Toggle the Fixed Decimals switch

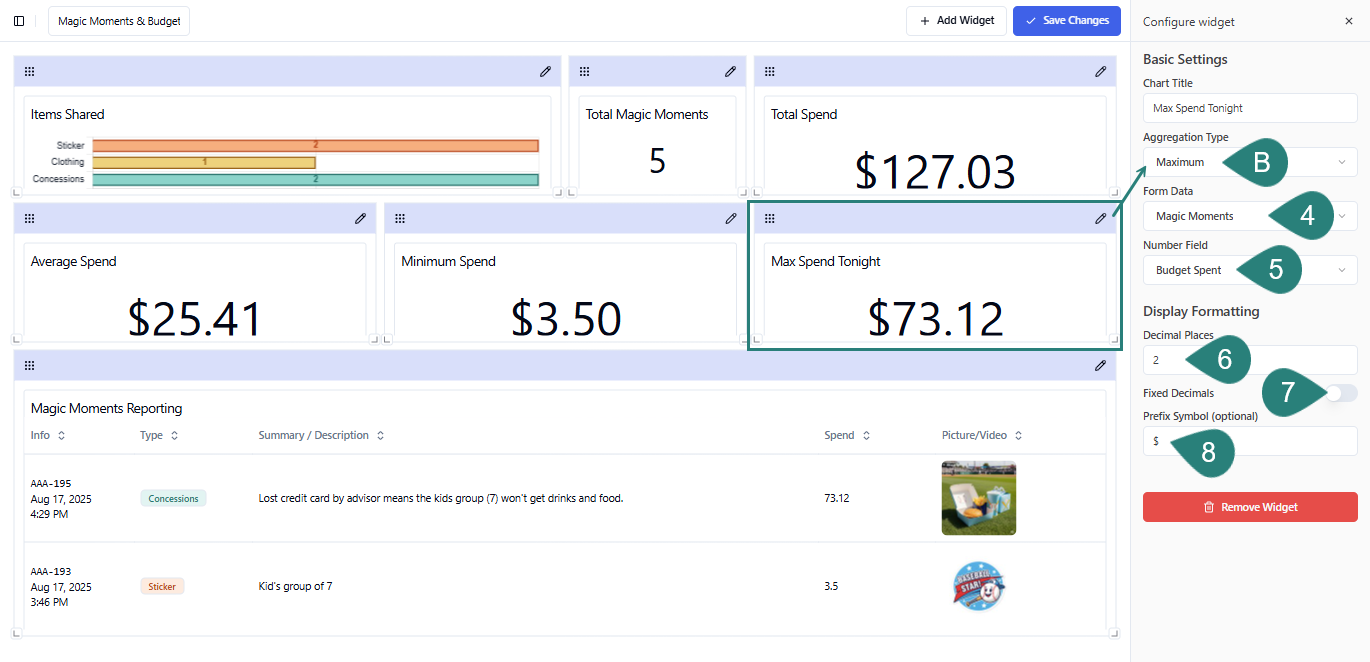pyautogui.click(x=1341, y=393)
